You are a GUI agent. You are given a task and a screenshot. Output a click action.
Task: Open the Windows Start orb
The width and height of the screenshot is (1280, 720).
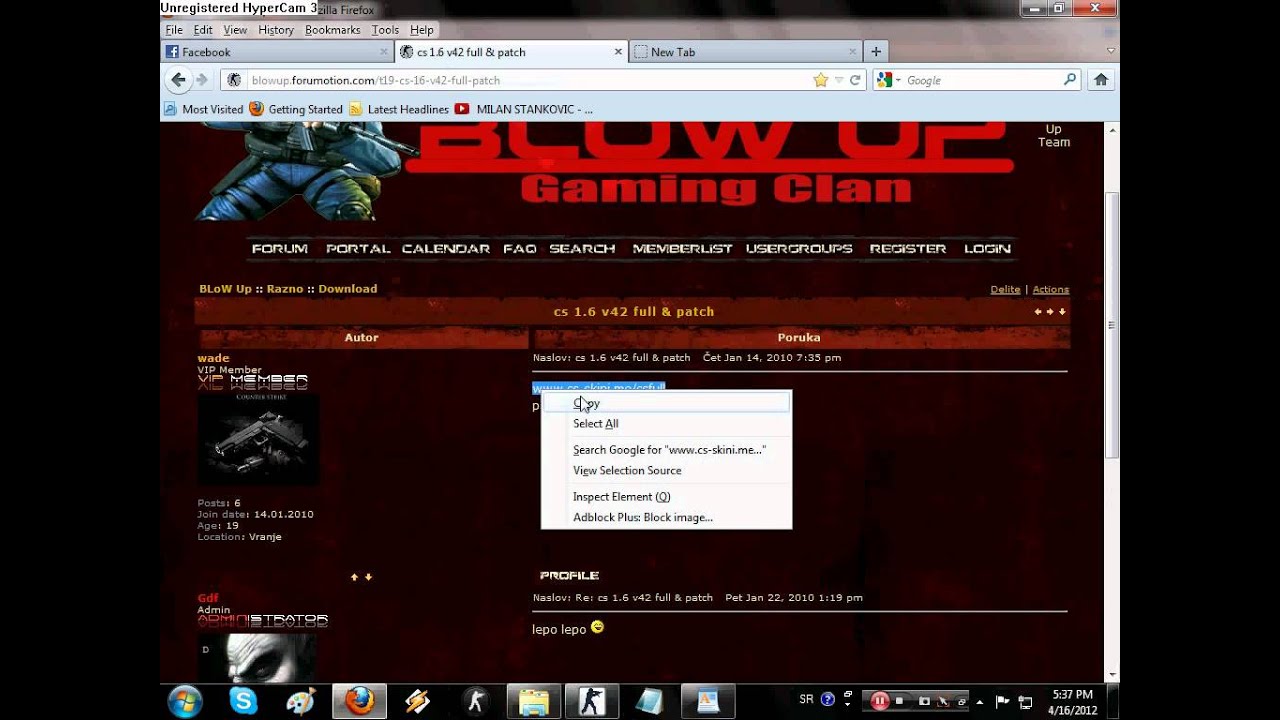coord(185,701)
